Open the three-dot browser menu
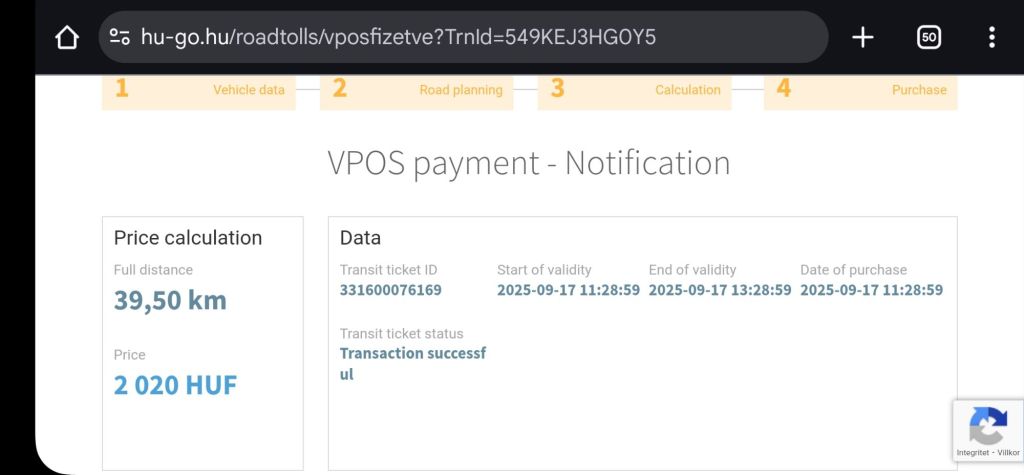Viewport: 1024px width, 475px height. click(x=991, y=38)
